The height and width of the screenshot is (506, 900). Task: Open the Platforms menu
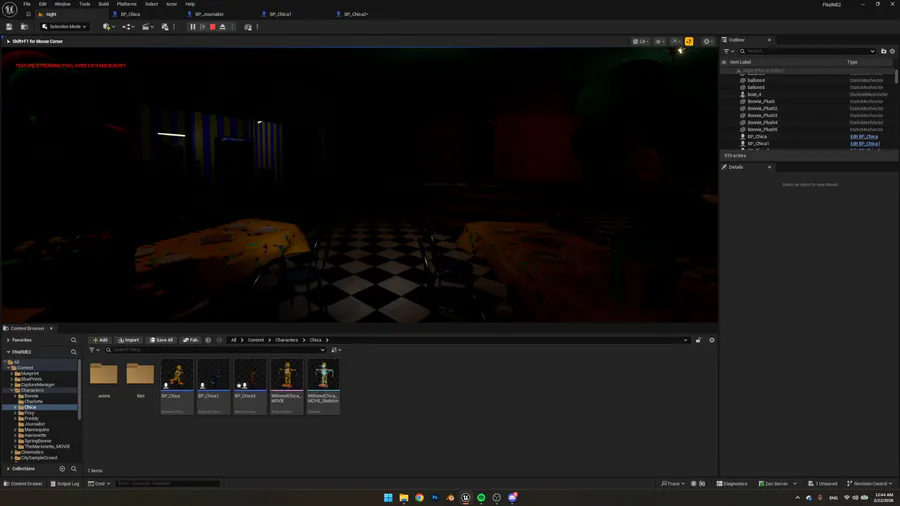[126, 4]
